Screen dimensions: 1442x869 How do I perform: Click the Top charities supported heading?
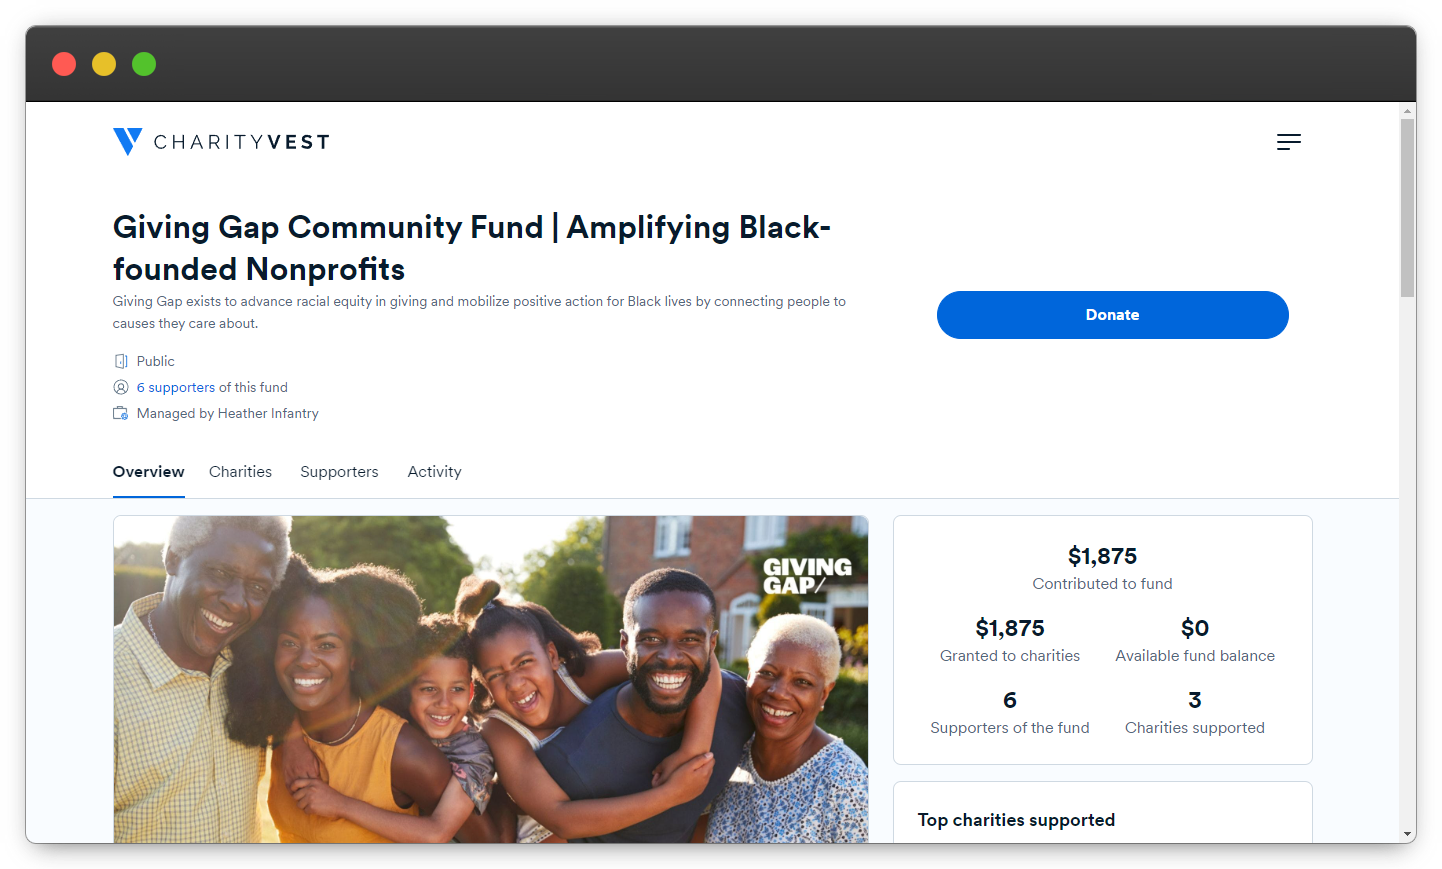[x=1016, y=820]
